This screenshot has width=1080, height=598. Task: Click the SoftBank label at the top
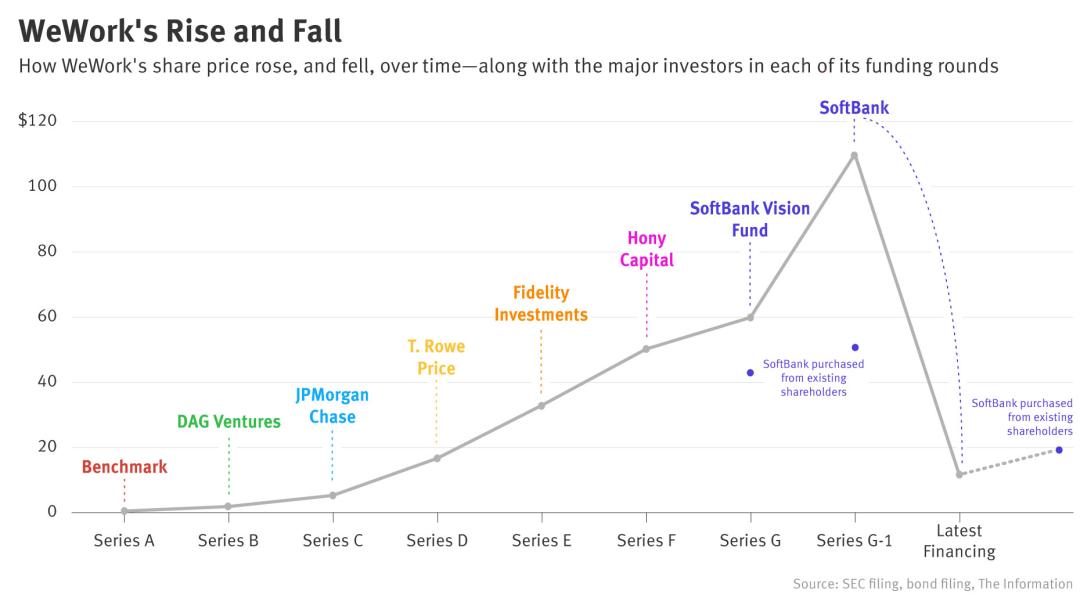[x=854, y=107]
